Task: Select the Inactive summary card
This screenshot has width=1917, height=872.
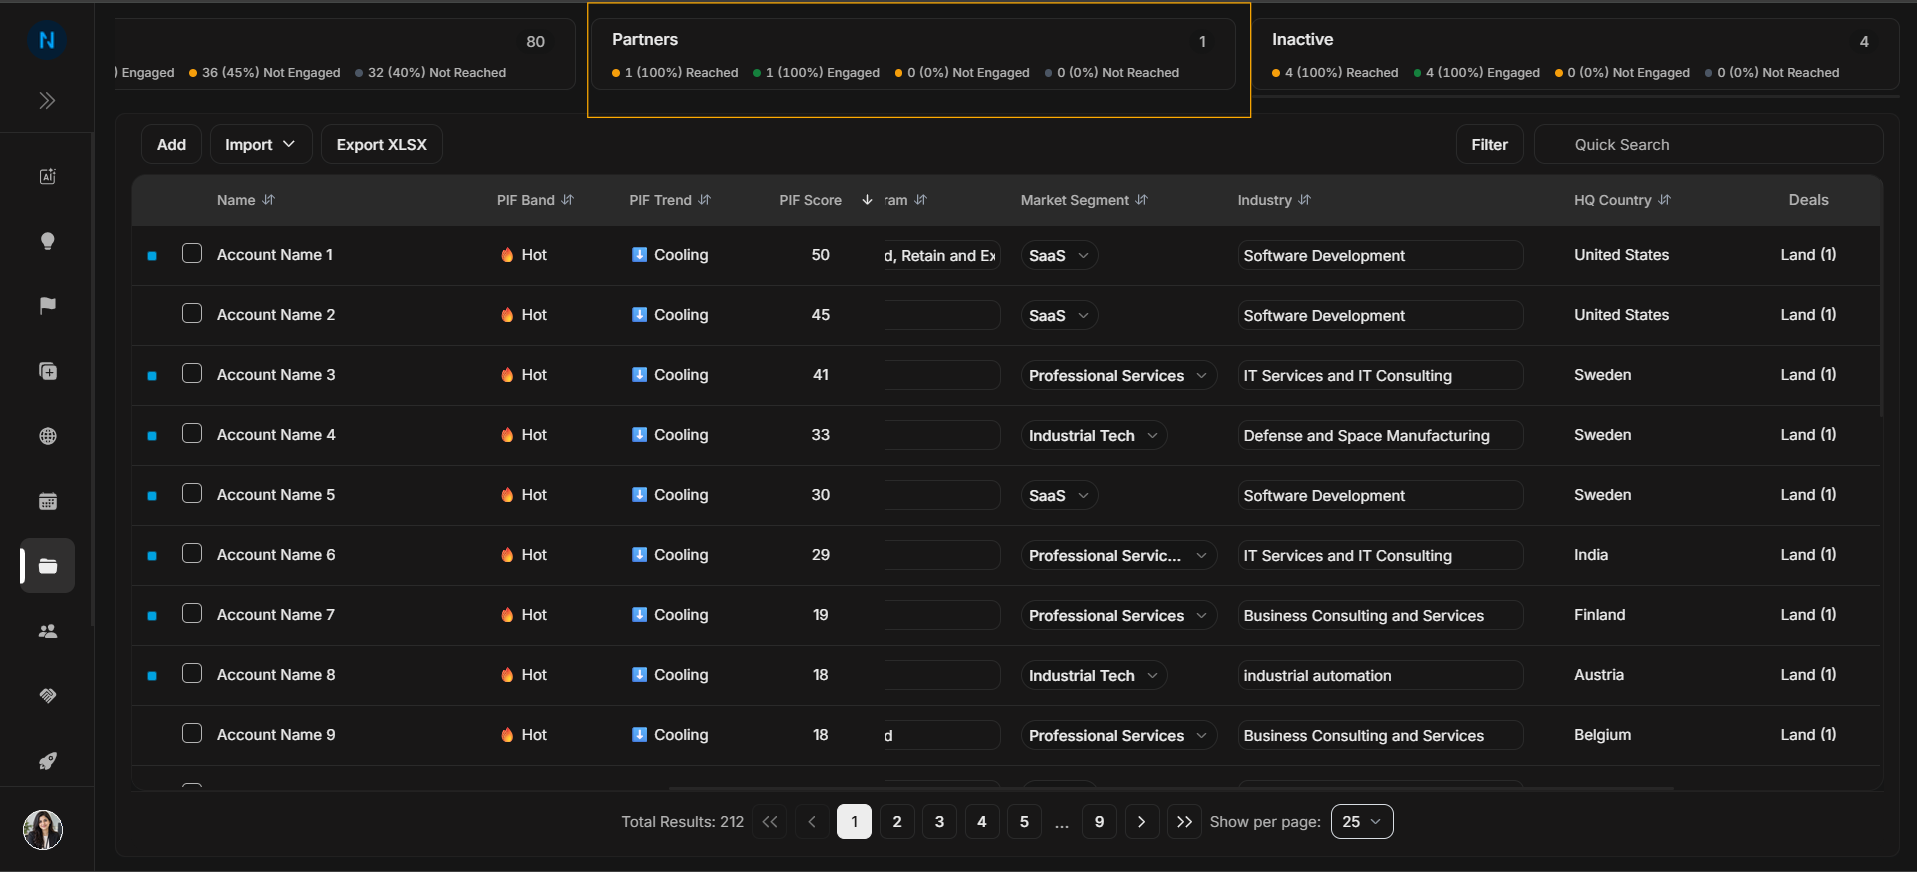Action: 1574,55
